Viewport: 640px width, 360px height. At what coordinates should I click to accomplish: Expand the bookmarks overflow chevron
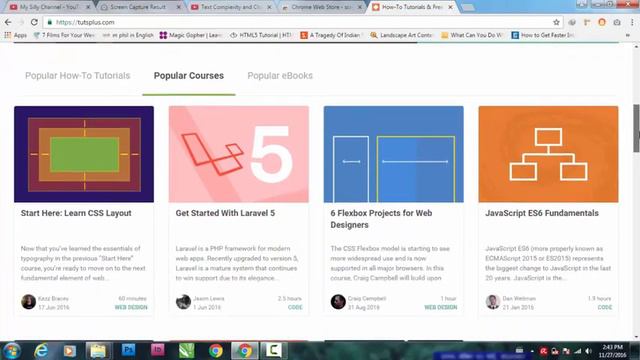(x=628, y=36)
